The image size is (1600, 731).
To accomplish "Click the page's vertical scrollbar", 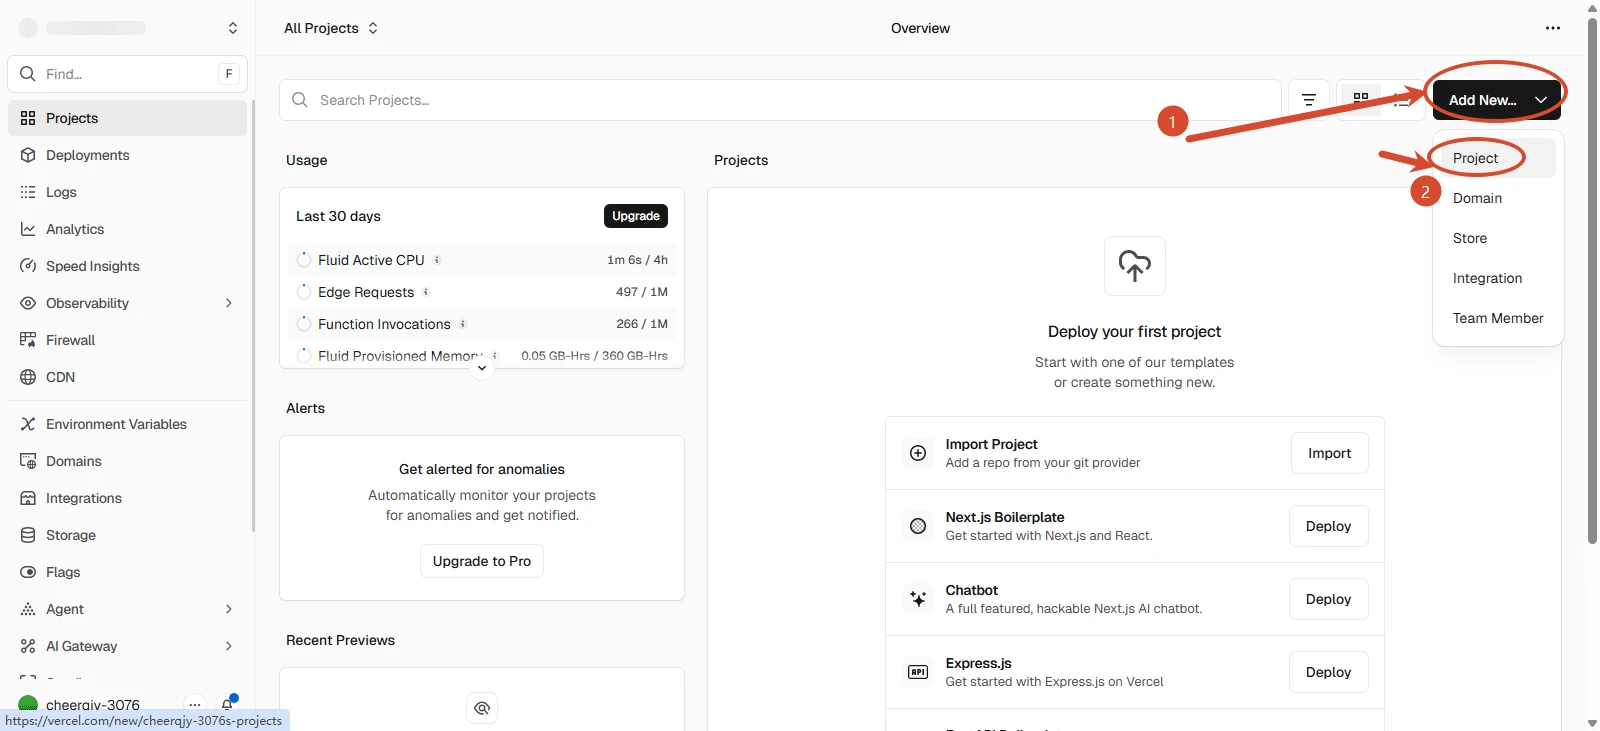I will (1592, 280).
